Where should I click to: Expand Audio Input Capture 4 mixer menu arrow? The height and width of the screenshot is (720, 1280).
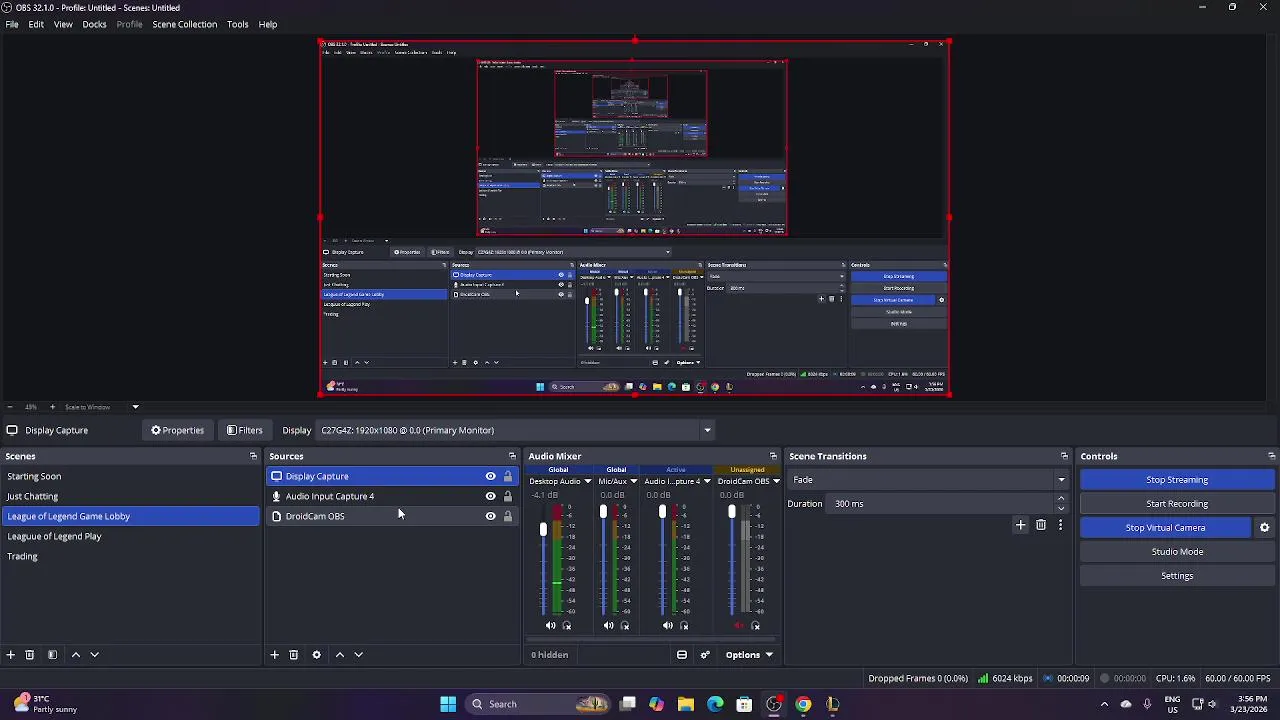pyautogui.click(x=707, y=481)
